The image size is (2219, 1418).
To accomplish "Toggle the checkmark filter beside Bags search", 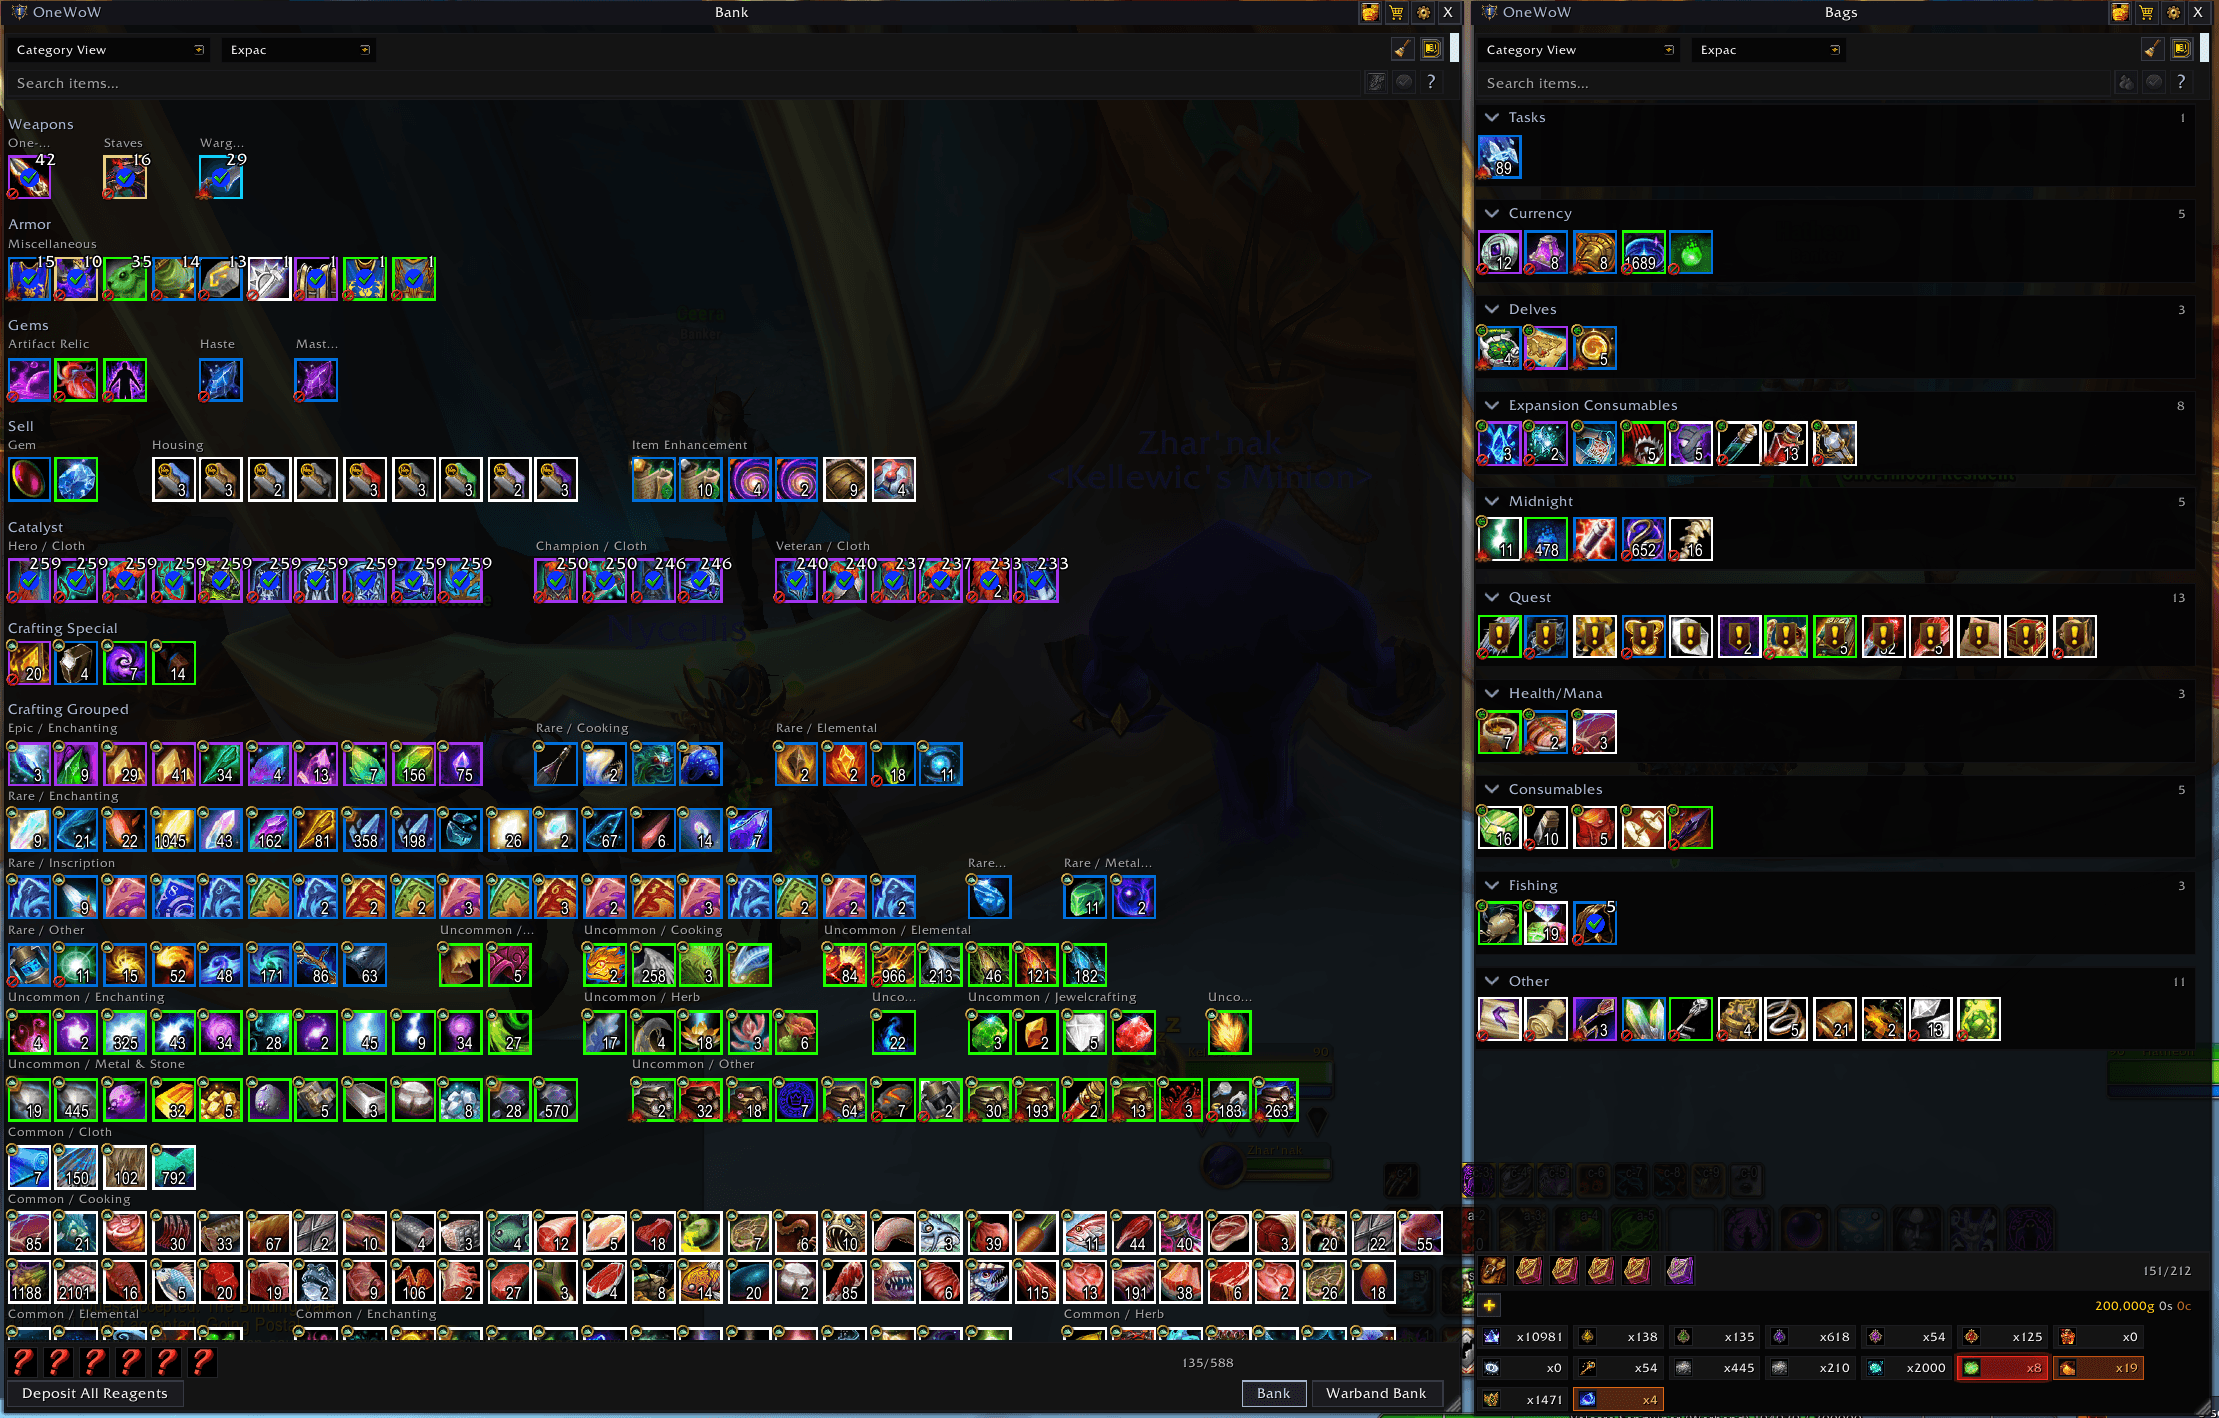I will click(x=2154, y=82).
